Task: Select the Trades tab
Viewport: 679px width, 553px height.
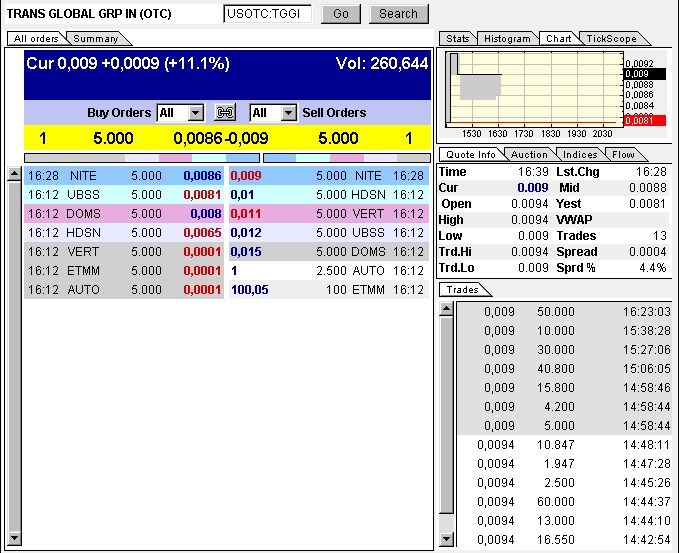Action: pyautogui.click(x=462, y=289)
